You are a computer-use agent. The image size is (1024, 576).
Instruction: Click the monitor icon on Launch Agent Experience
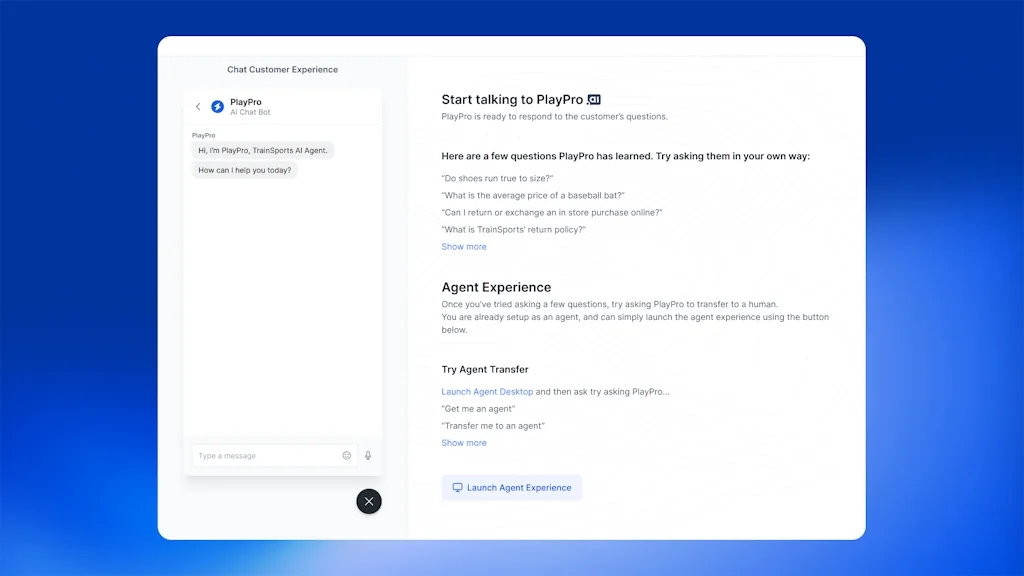(457, 487)
